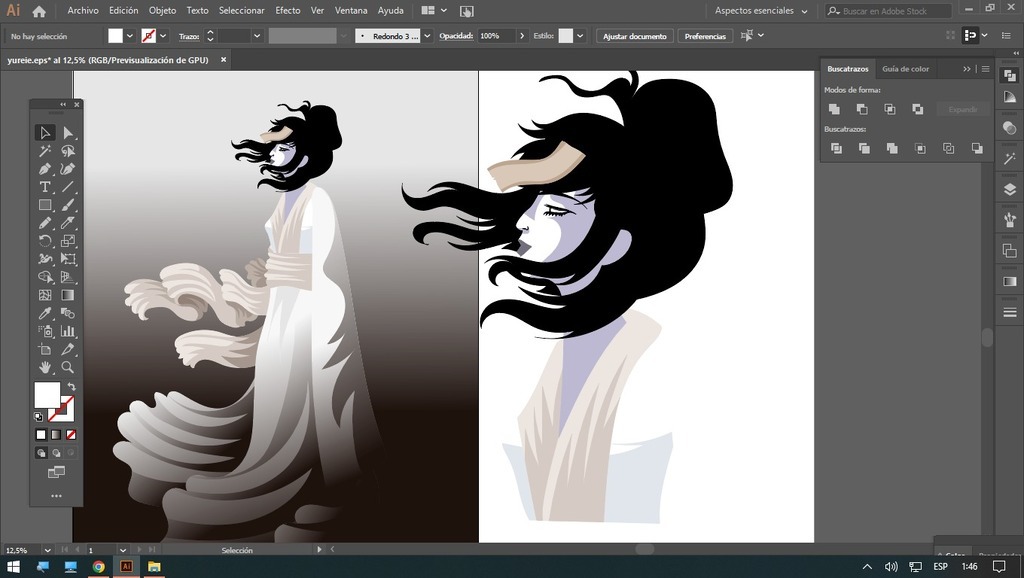This screenshot has height=578, width=1024.
Task: Click the Direct Selection tool
Action: point(68,133)
